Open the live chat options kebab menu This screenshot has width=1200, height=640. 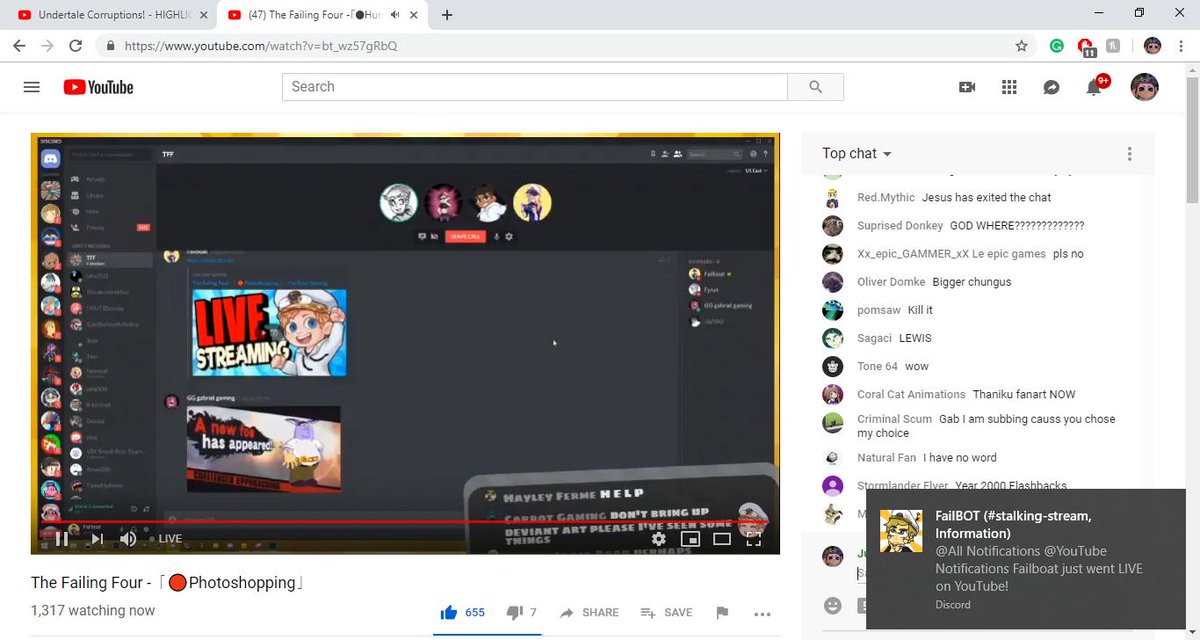point(1129,154)
